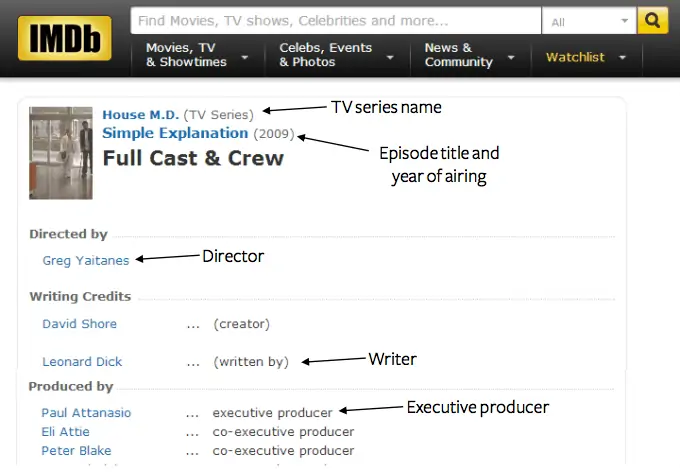Expand the Celebs, Events & Photos menu
The image size is (680, 474).
pyautogui.click(x=334, y=55)
